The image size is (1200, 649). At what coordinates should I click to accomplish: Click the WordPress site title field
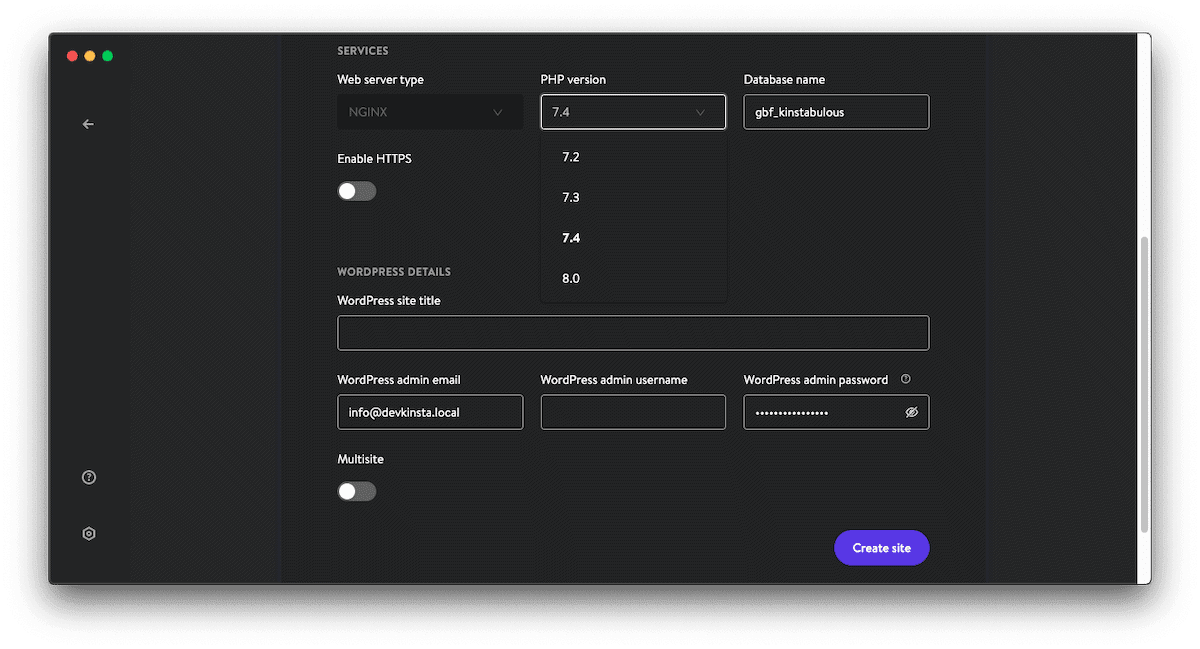point(632,332)
